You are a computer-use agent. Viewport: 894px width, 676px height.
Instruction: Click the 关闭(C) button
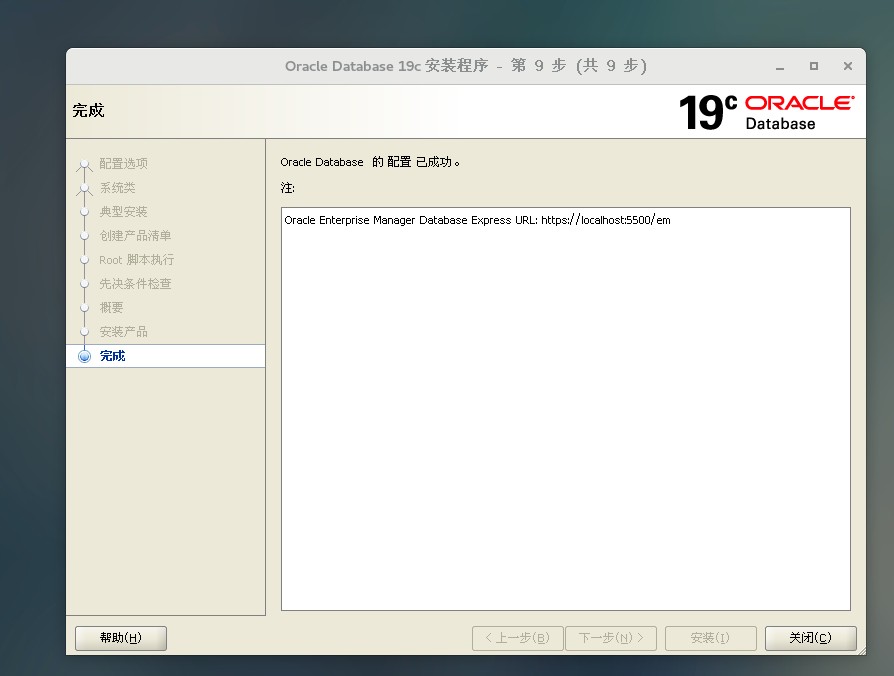[810, 638]
